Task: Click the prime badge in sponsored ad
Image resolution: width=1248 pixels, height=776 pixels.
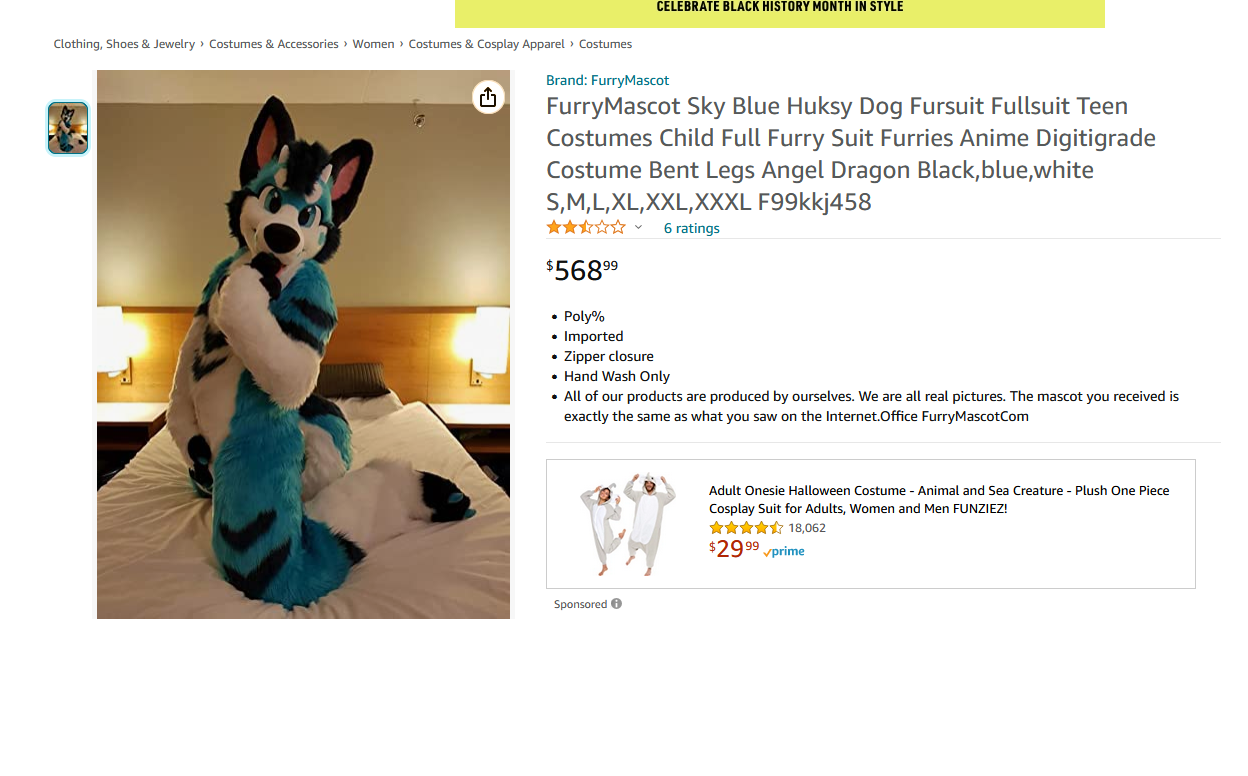Action: click(784, 551)
